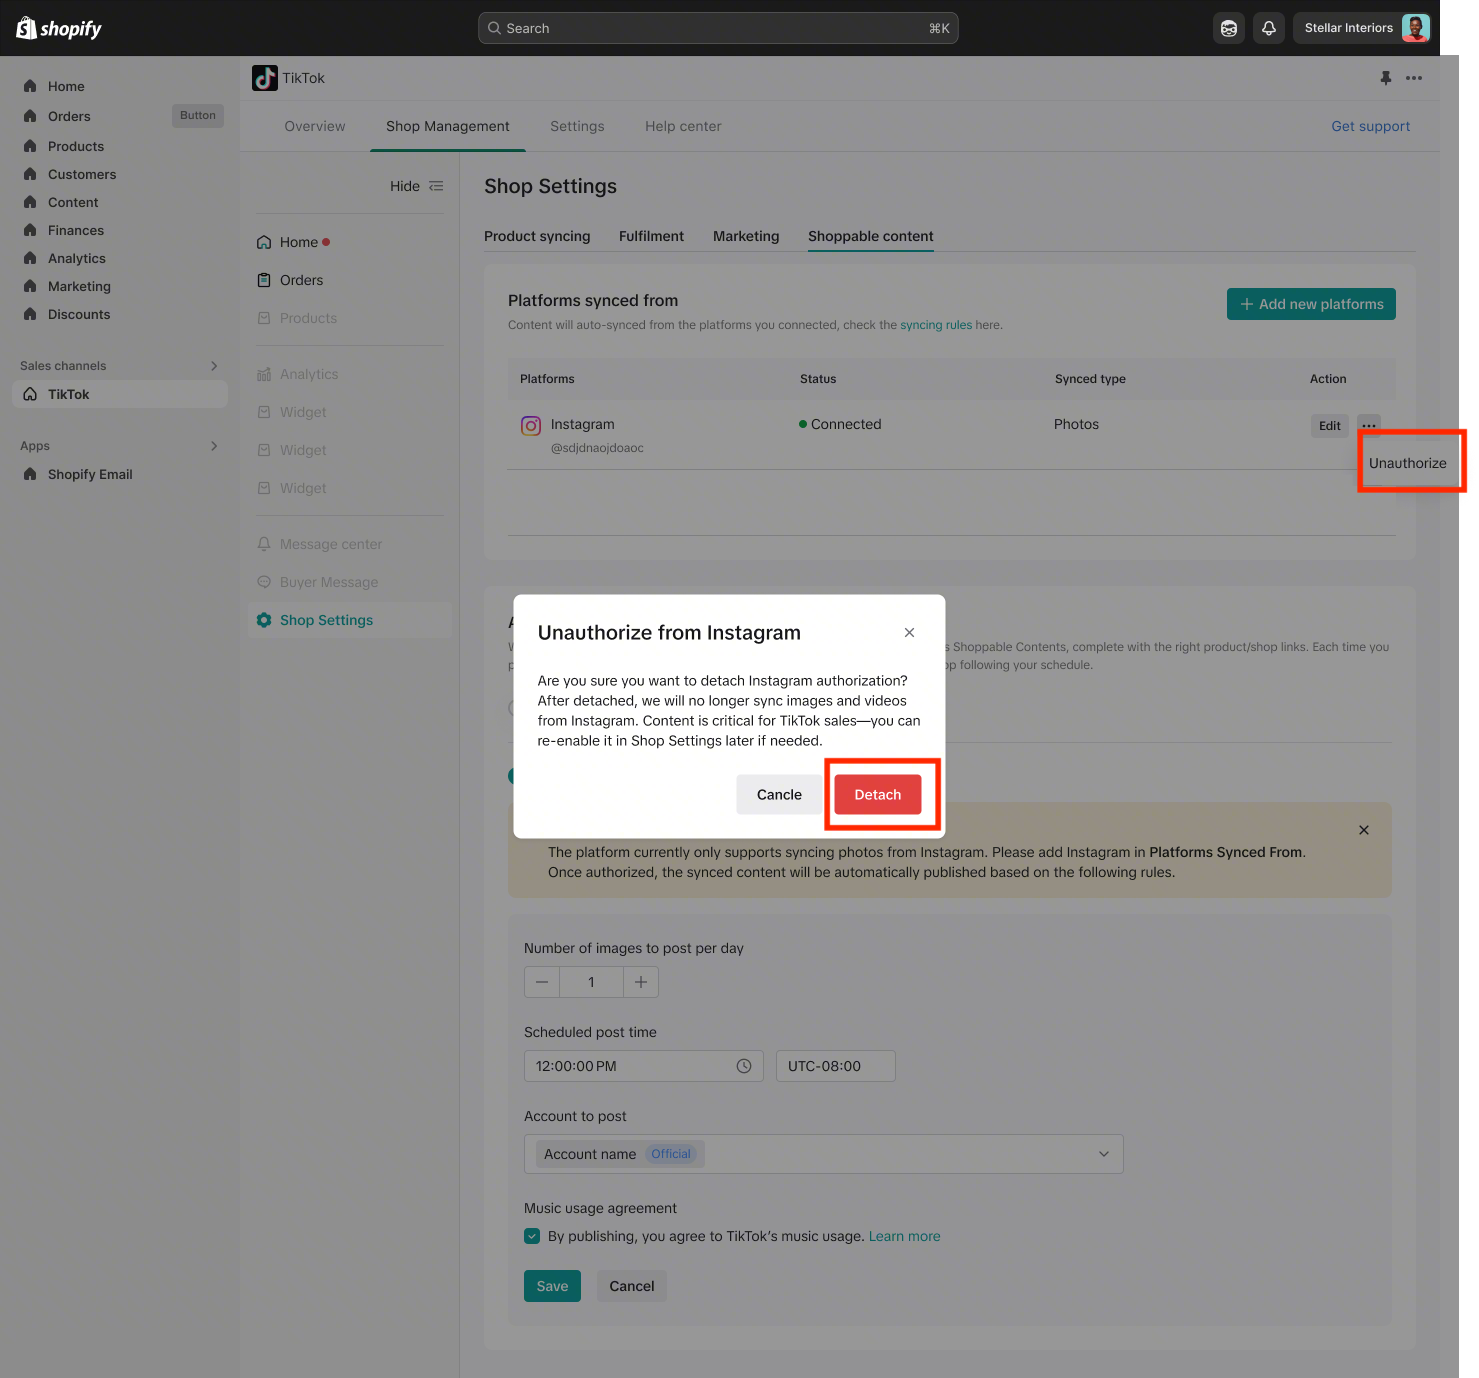The height and width of the screenshot is (1378, 1479).
Task: Select the Shoppable content tab
Action: tap(871, 236)
